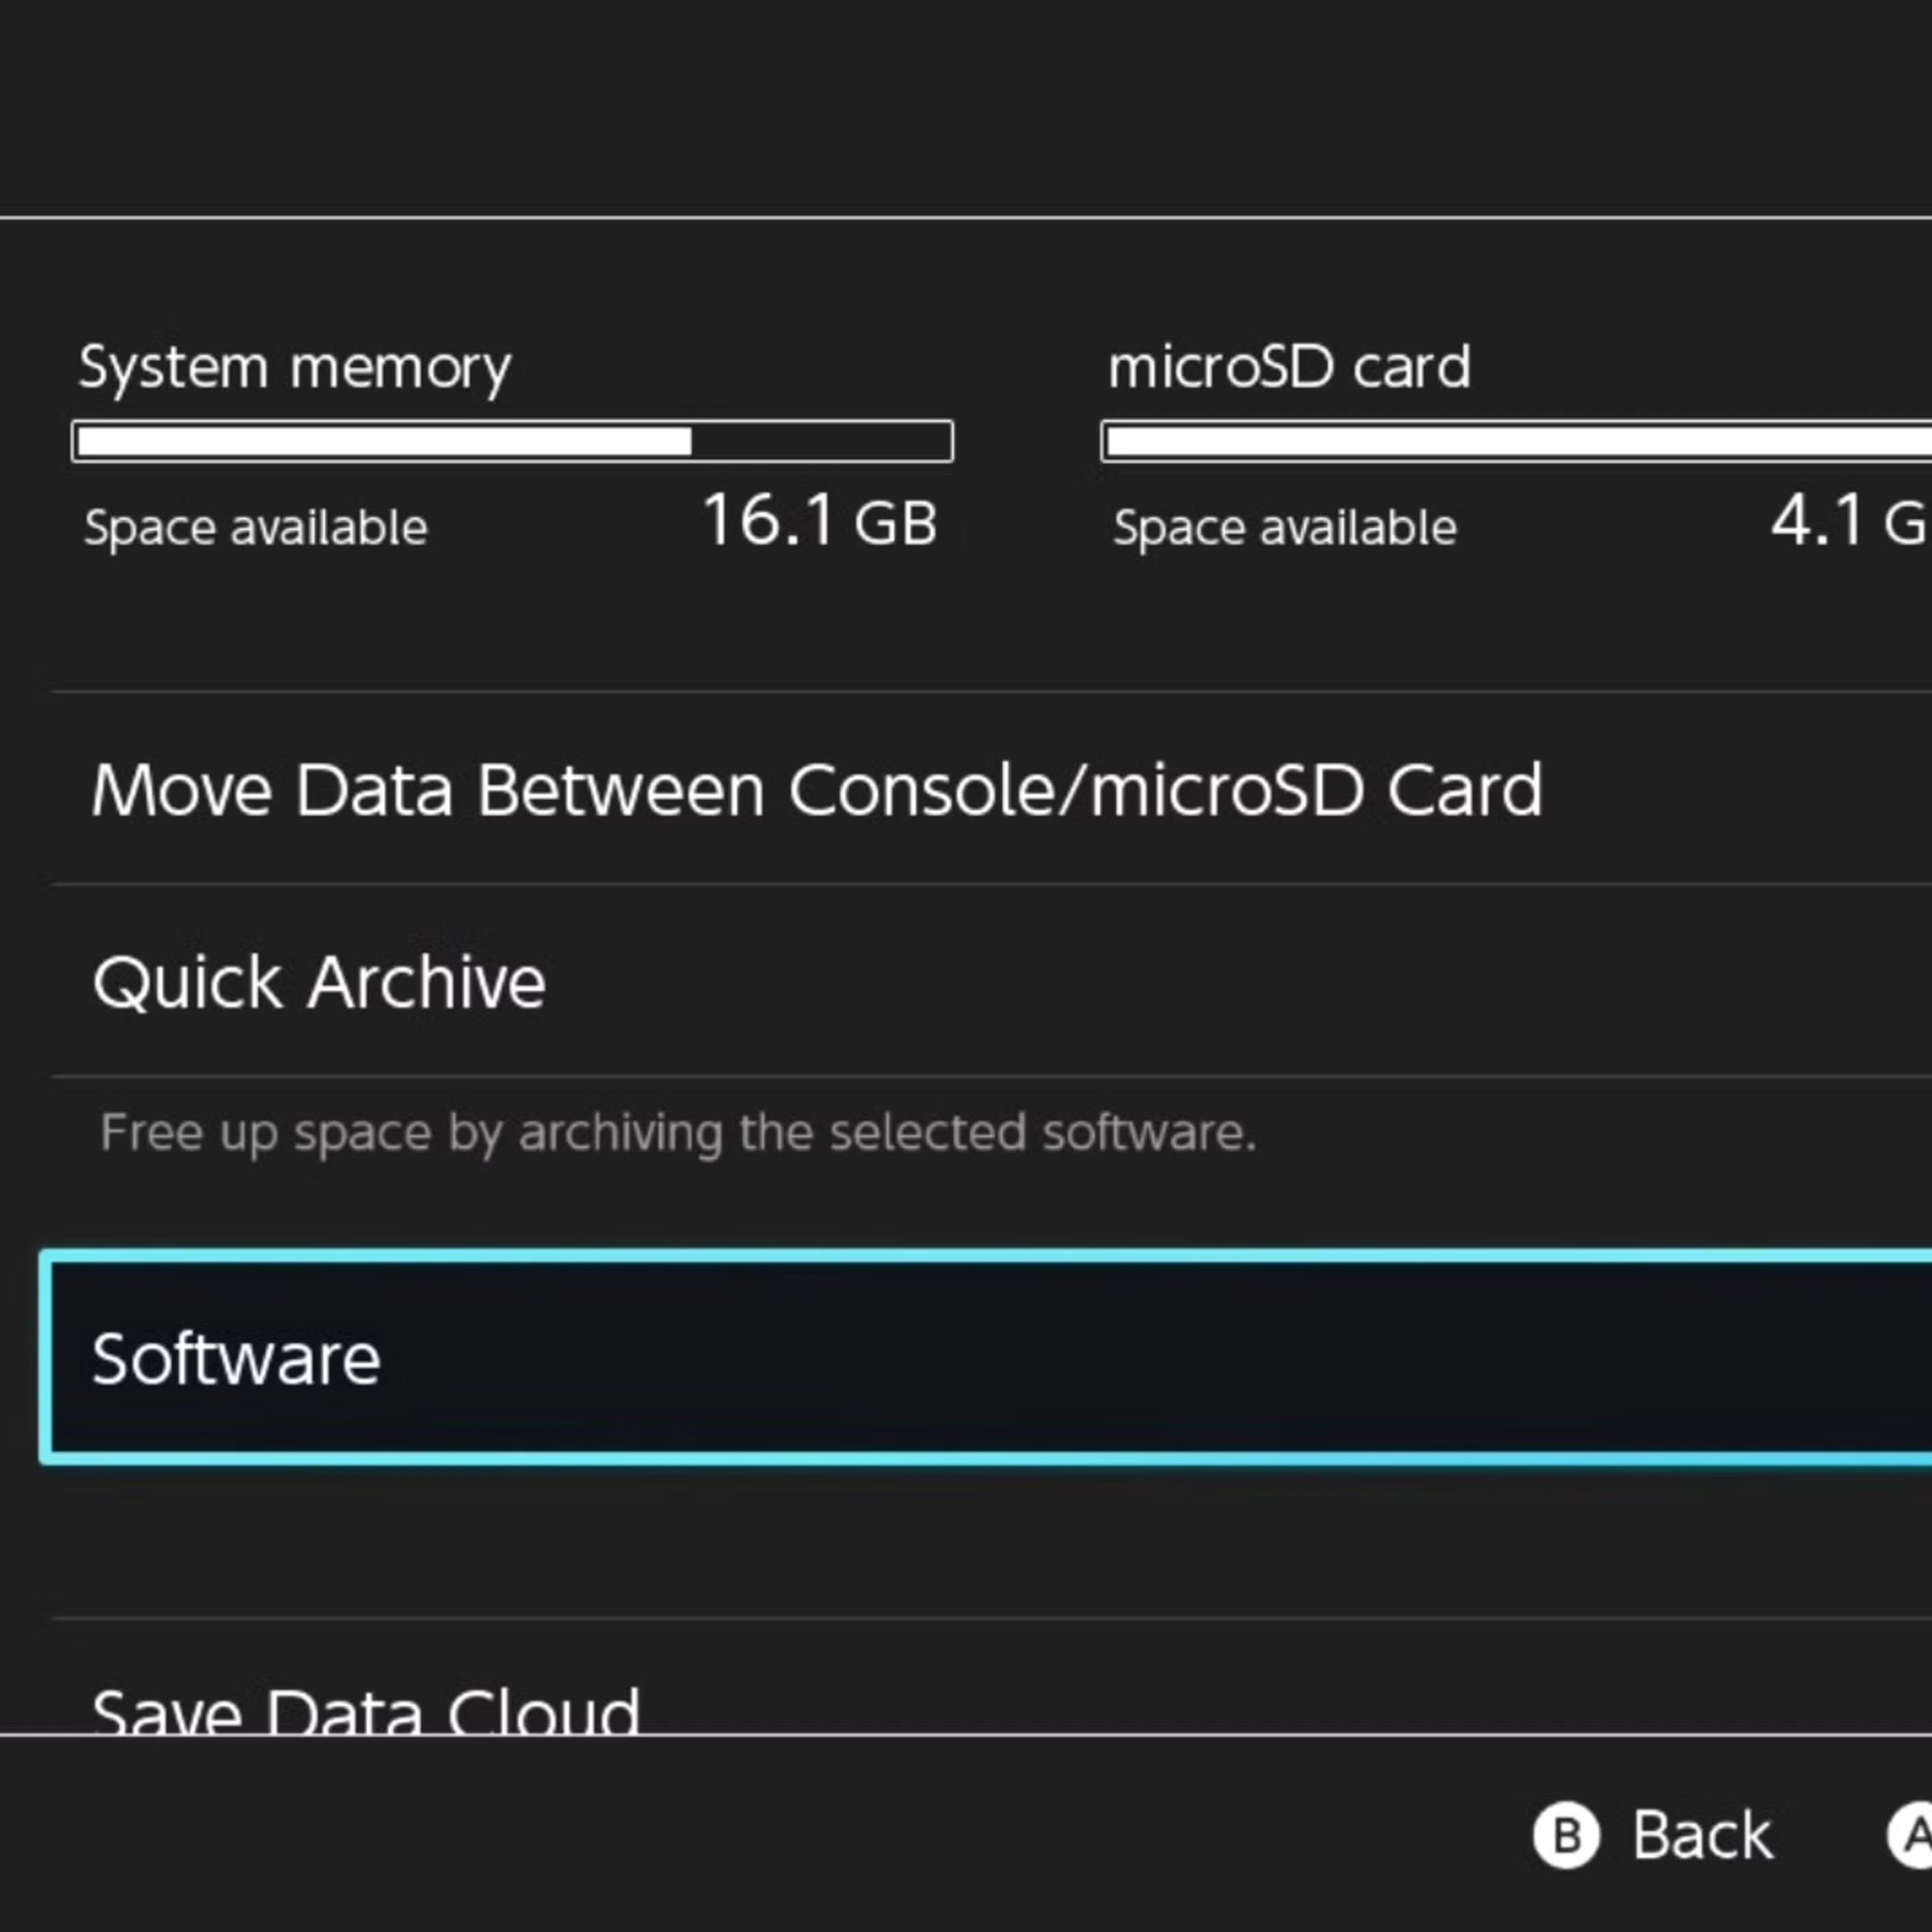The width and height of the screenshot is (1932, 1932).
Task: Click the archiving software description text
Action: click(677, 1133)
